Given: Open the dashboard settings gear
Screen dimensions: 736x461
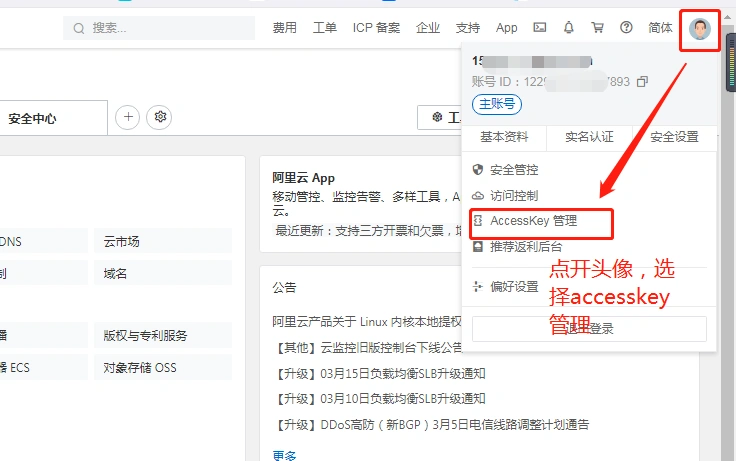Looking at the screenshot, I should click(160, 117).
